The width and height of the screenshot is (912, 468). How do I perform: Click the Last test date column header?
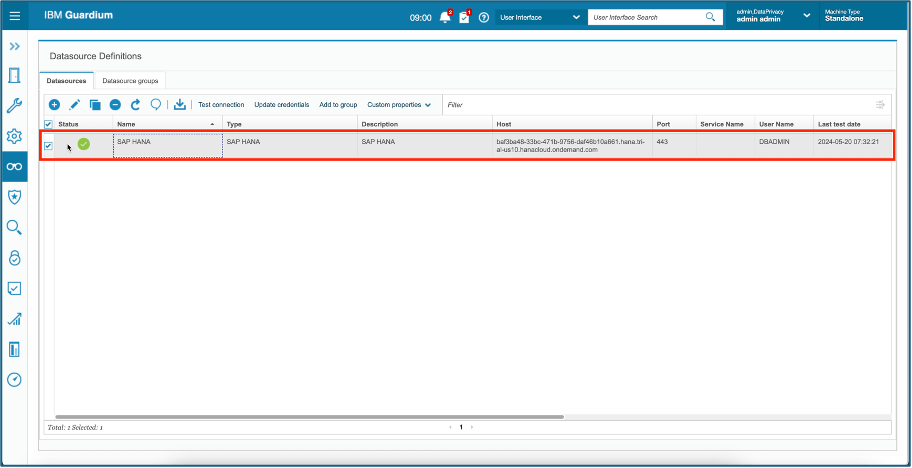[852, 124]
